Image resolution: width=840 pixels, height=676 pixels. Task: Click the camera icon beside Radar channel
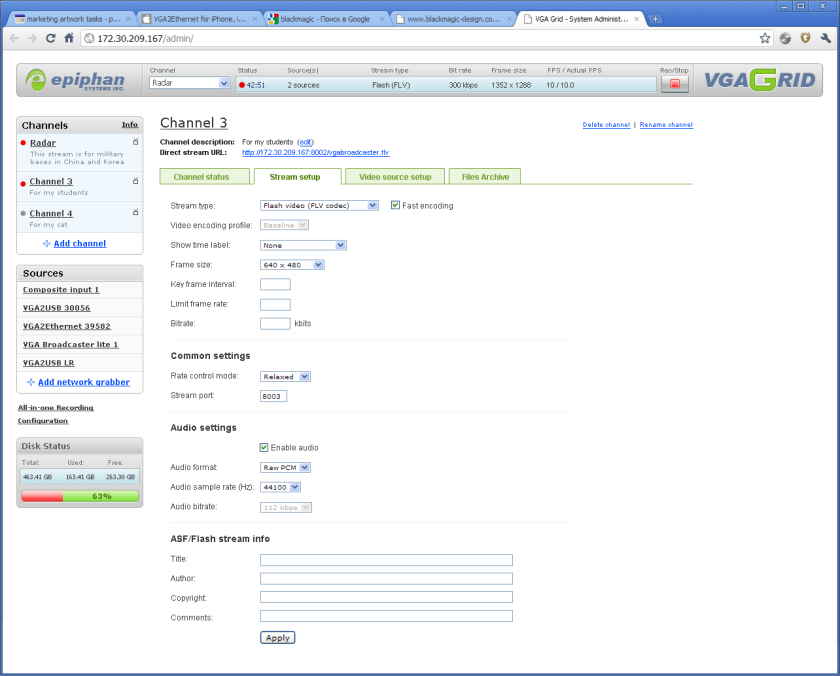point(135,143)
